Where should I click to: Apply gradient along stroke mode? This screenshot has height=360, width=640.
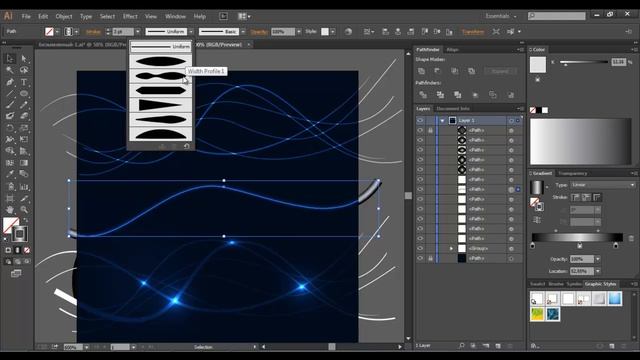click(x=586, y=198)
